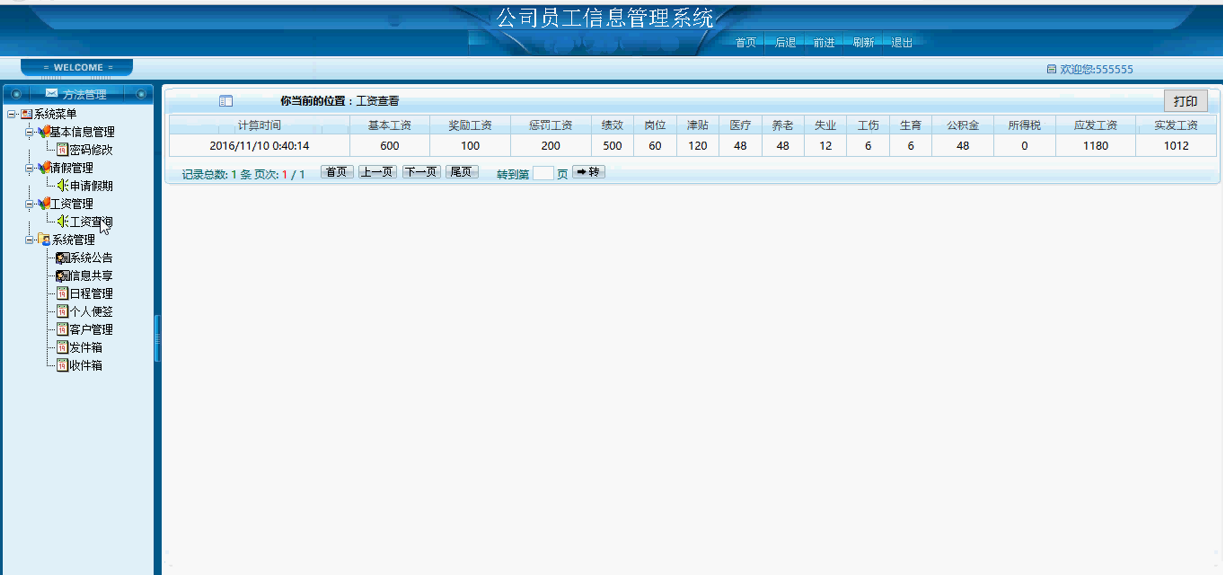This screenshot has width=1223, height=575.
Task: Click 后退 in top navigation
Action: coord(785,43)
